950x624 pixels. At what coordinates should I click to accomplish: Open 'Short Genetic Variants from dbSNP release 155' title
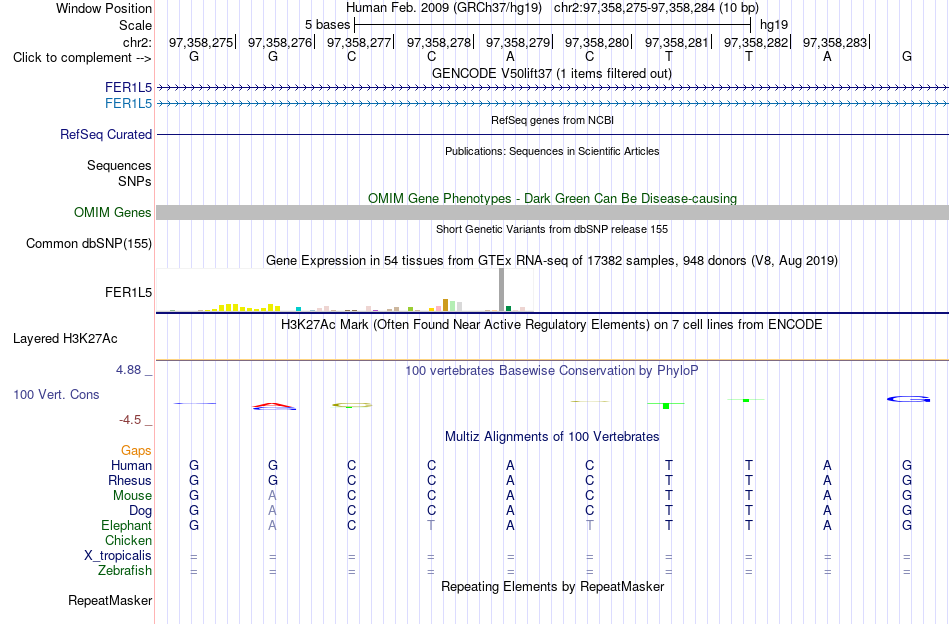(552, 229)
